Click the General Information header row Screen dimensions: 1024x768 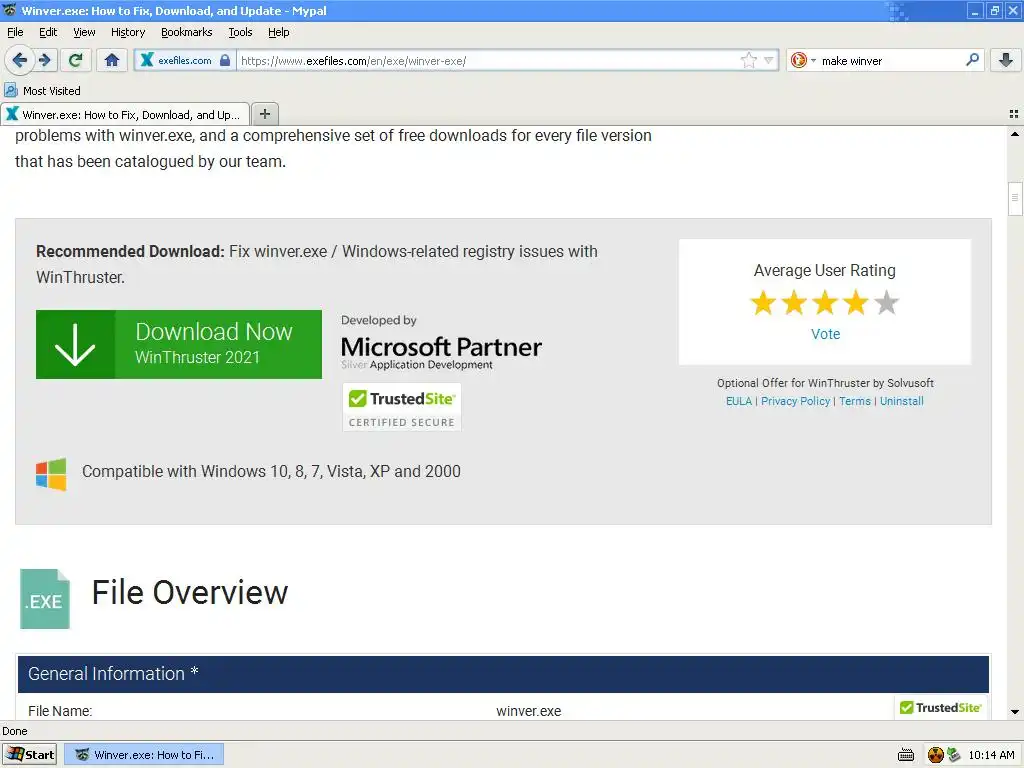(x=504, y=674)
